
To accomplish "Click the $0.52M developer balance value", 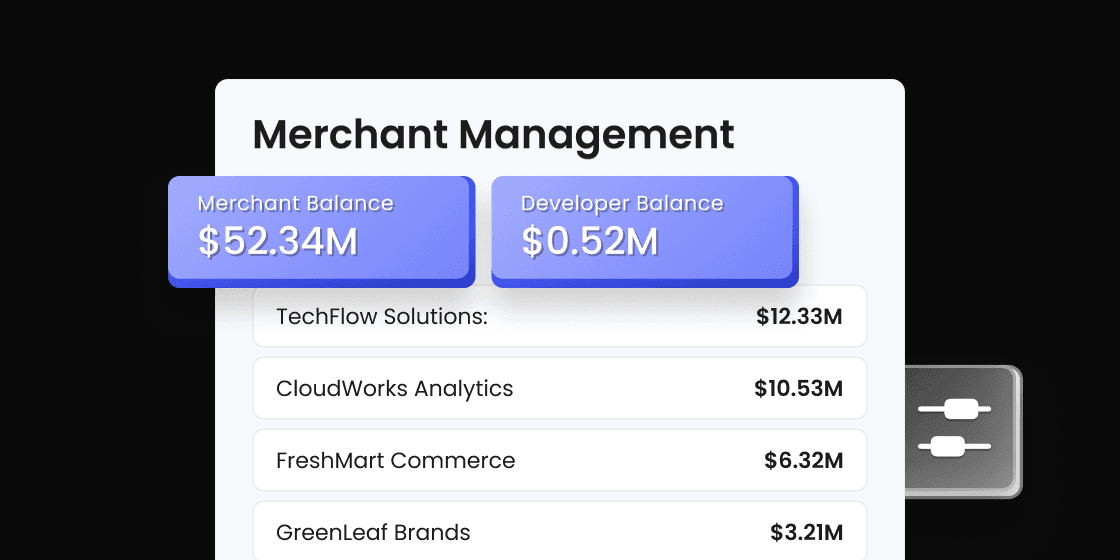I will point(589,243).
